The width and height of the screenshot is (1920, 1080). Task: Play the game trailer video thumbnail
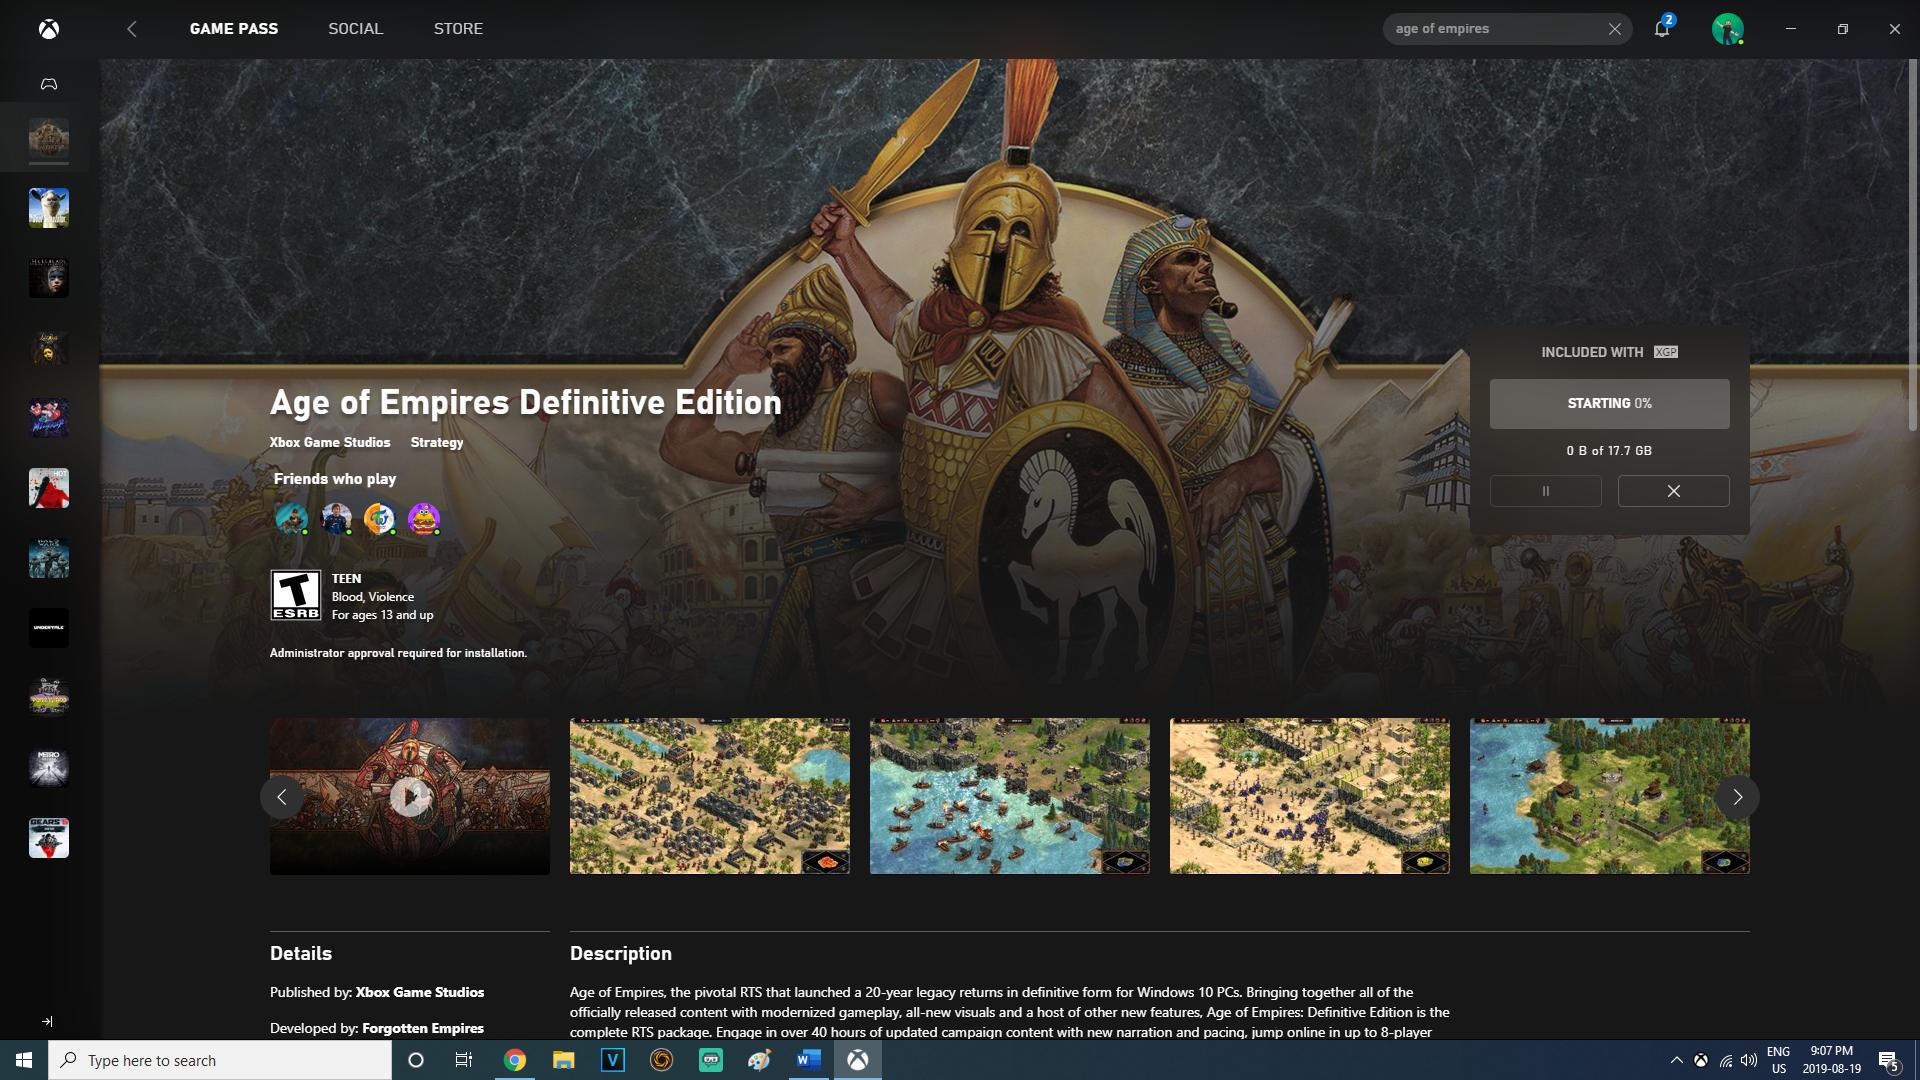tap(410, 796)
